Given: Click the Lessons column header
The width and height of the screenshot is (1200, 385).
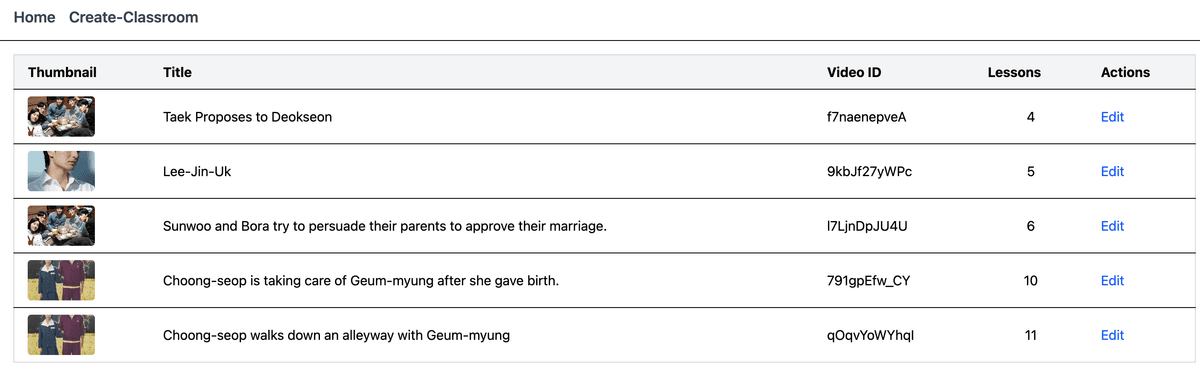Looking at the screenshot, I should coord(1014,72).
